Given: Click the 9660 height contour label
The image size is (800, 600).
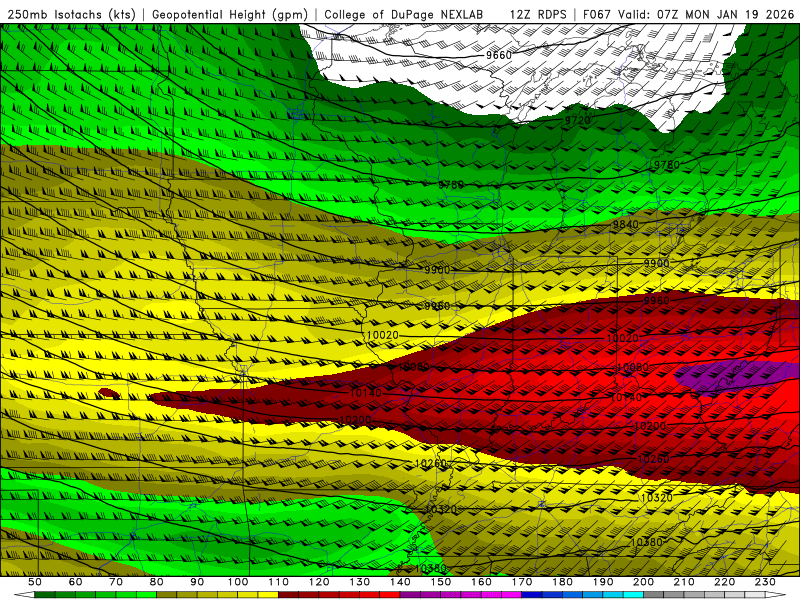Looking at the screenshot, I should (x=498, y=55).
